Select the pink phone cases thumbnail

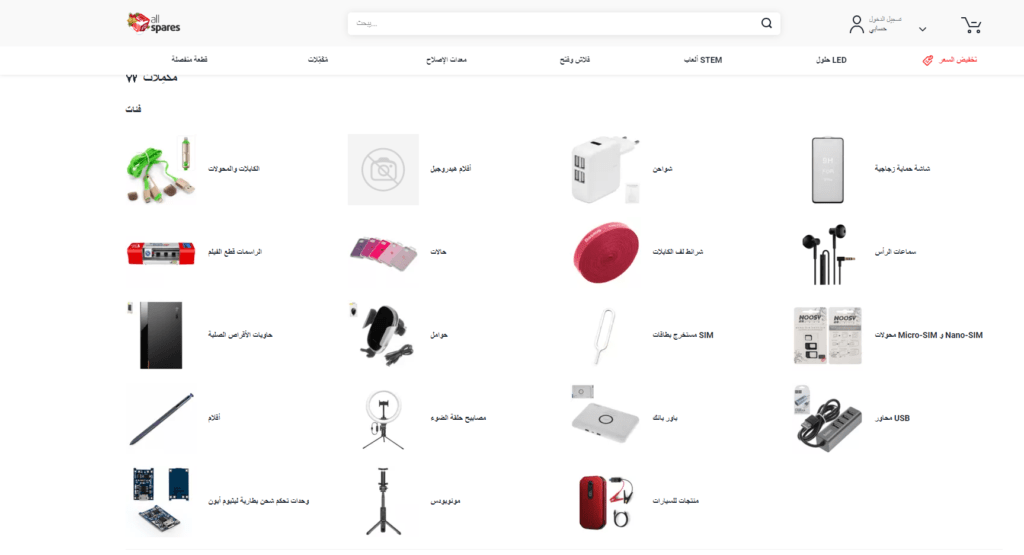click(383, 253)
